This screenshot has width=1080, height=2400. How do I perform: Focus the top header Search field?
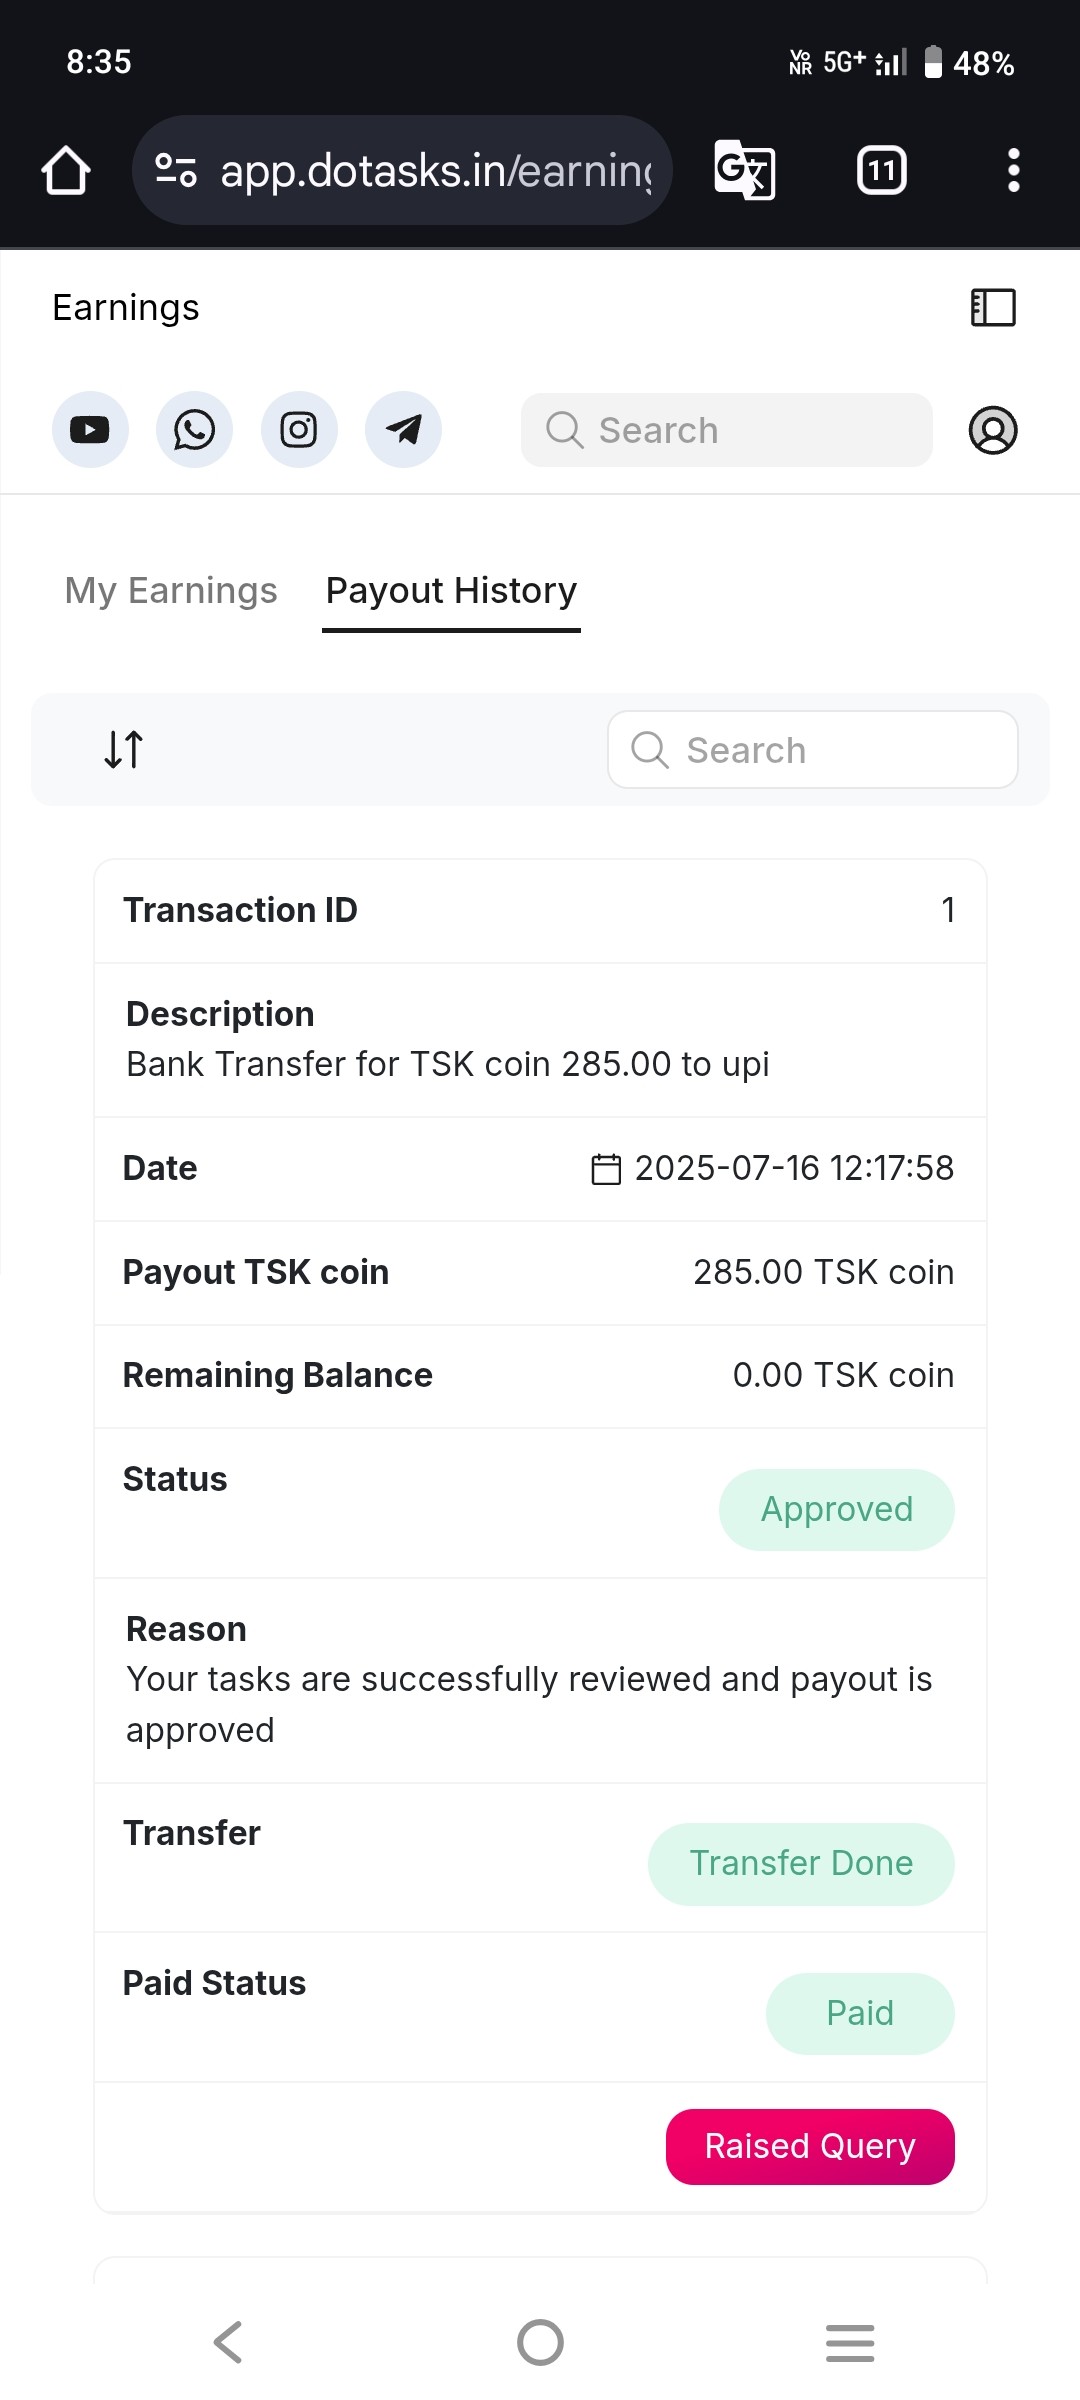click(x=727, y=430)
